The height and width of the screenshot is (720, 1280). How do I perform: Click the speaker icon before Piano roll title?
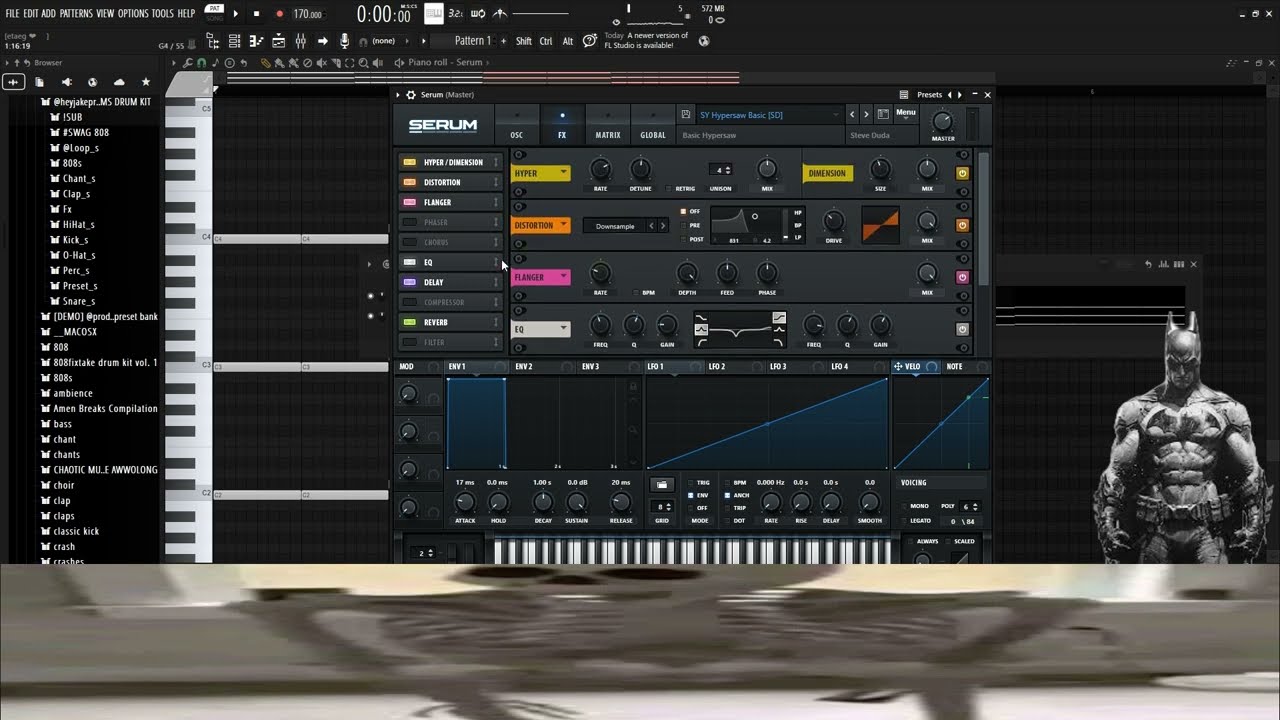click(399, 62)
